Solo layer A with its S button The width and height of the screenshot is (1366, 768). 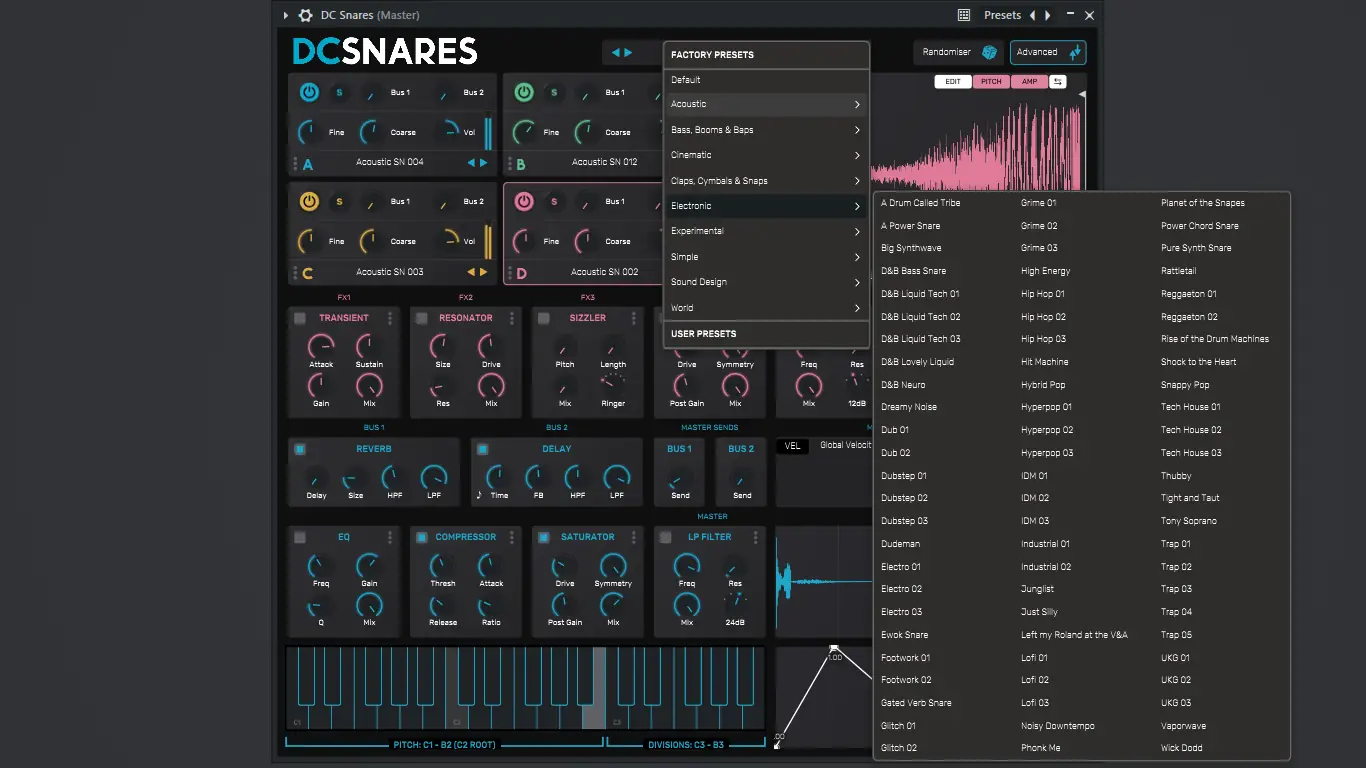[339, 93]
